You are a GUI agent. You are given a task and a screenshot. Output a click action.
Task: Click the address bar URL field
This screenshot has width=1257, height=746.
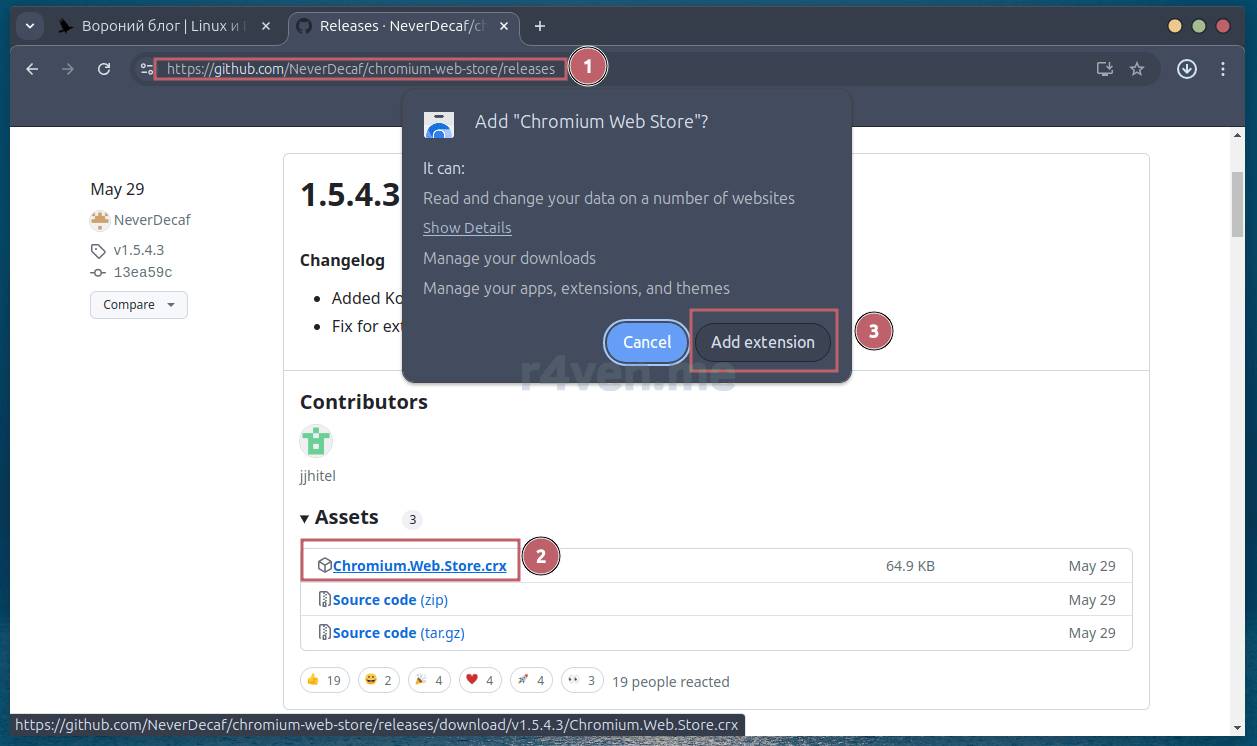pyautogui.click(x=360, y=69)
